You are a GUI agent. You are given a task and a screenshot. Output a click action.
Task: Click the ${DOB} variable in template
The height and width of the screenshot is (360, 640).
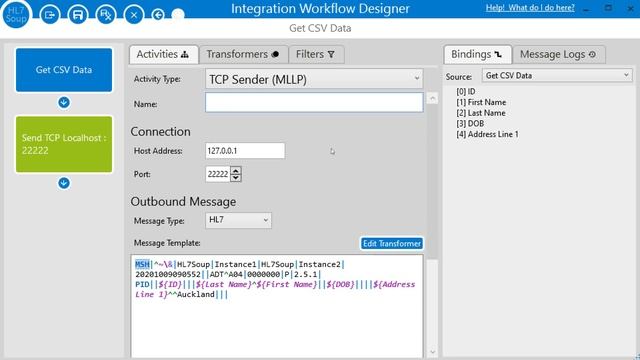pyautogui.click(x=340, y=284)
